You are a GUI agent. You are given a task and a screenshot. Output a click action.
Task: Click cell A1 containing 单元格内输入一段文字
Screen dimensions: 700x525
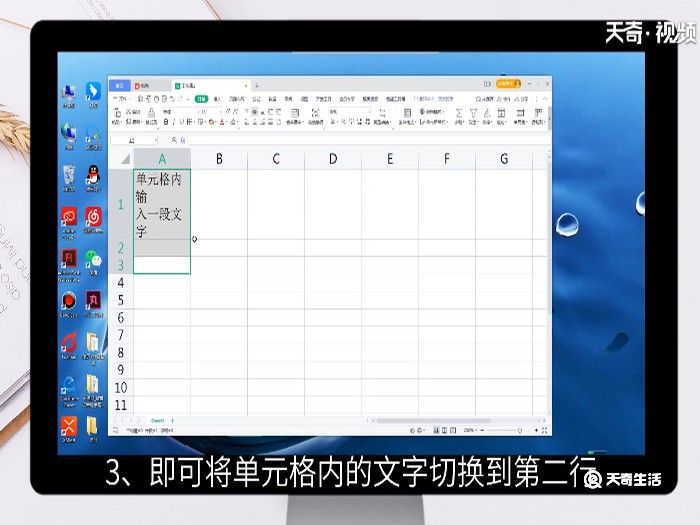[162, 204]
